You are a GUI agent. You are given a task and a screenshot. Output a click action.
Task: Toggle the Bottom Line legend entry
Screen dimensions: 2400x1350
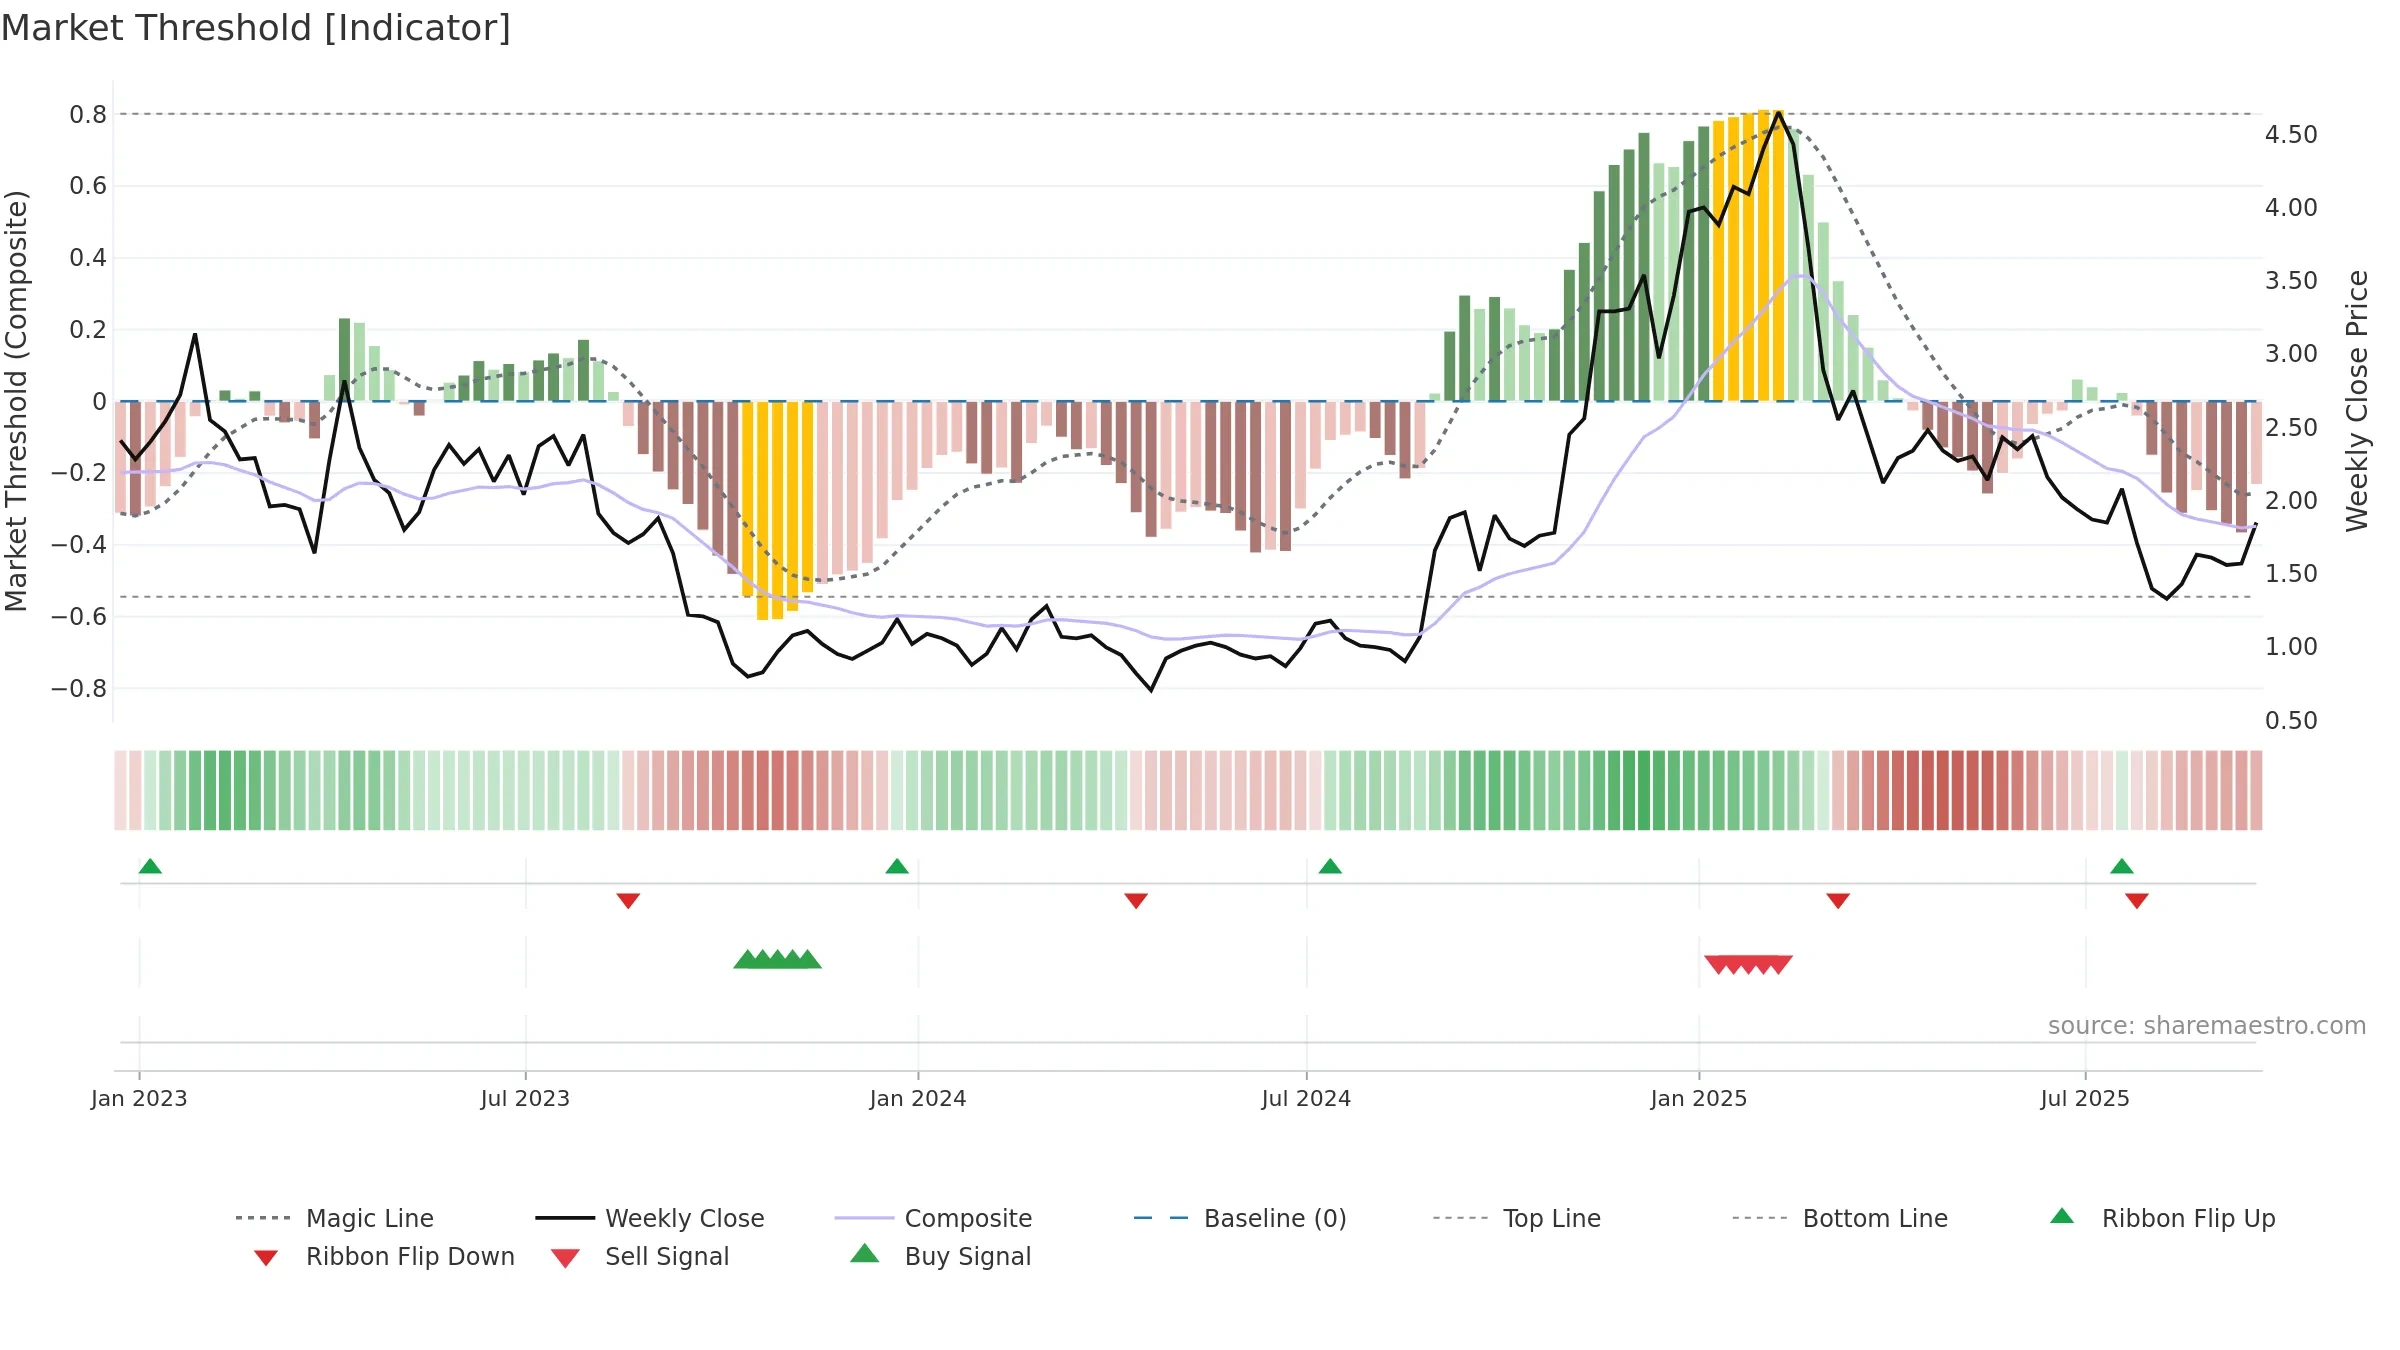[x=1840, y=1218]
